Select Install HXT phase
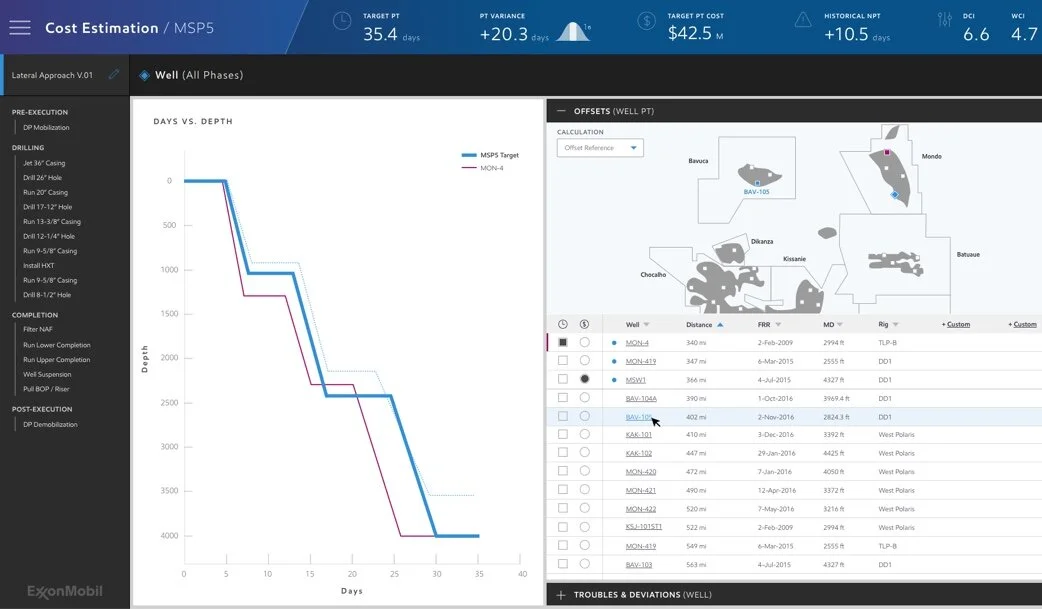The height and width of the screenshot is (609, 1042). click(39, 265)
